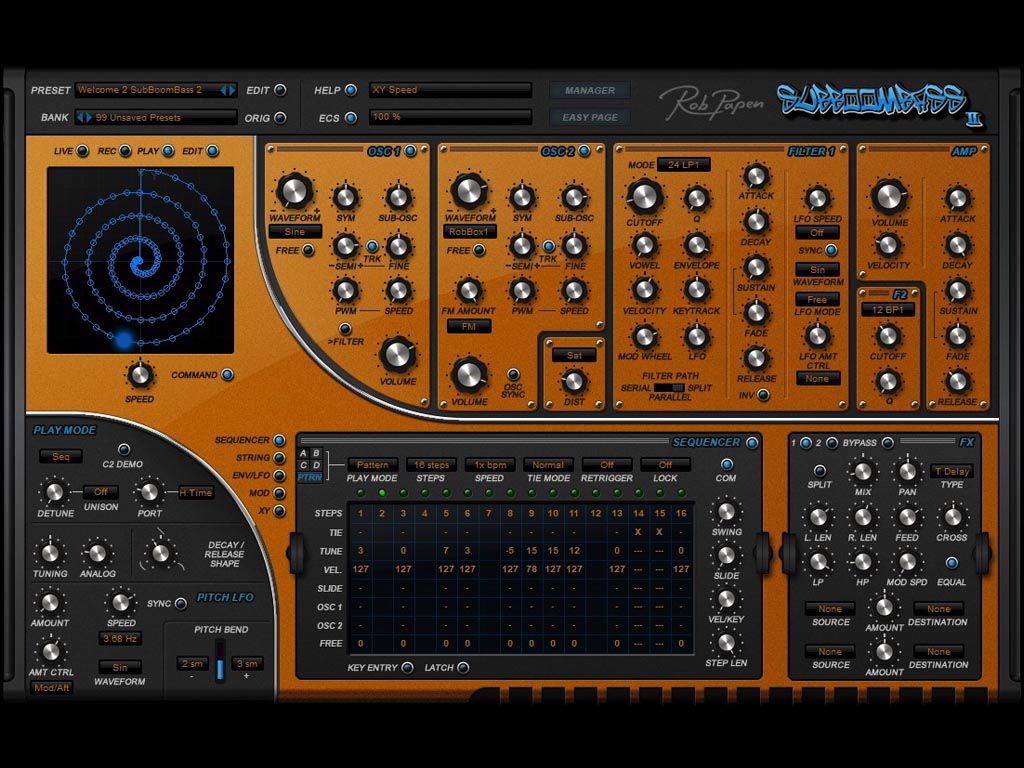The image size is (1024, 768).
Task: Click the blue dot in the XY pad
Action: click(123, 340)
